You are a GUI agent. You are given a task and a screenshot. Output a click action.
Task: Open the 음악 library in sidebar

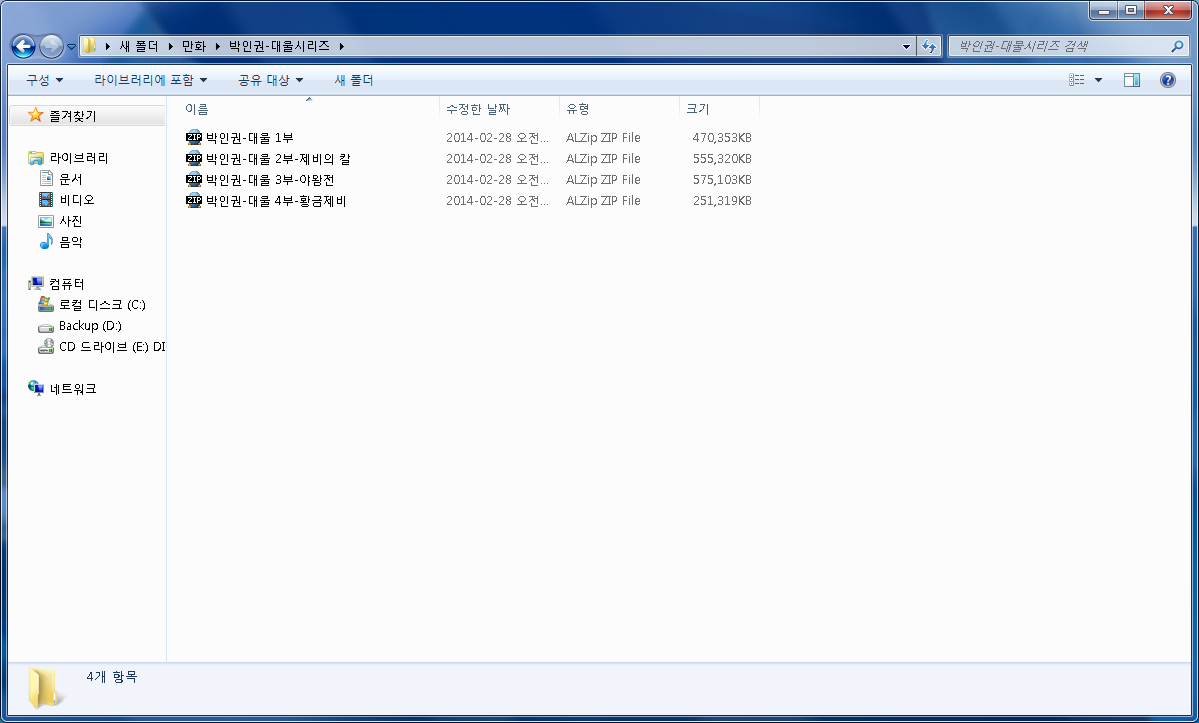(70, 242)
